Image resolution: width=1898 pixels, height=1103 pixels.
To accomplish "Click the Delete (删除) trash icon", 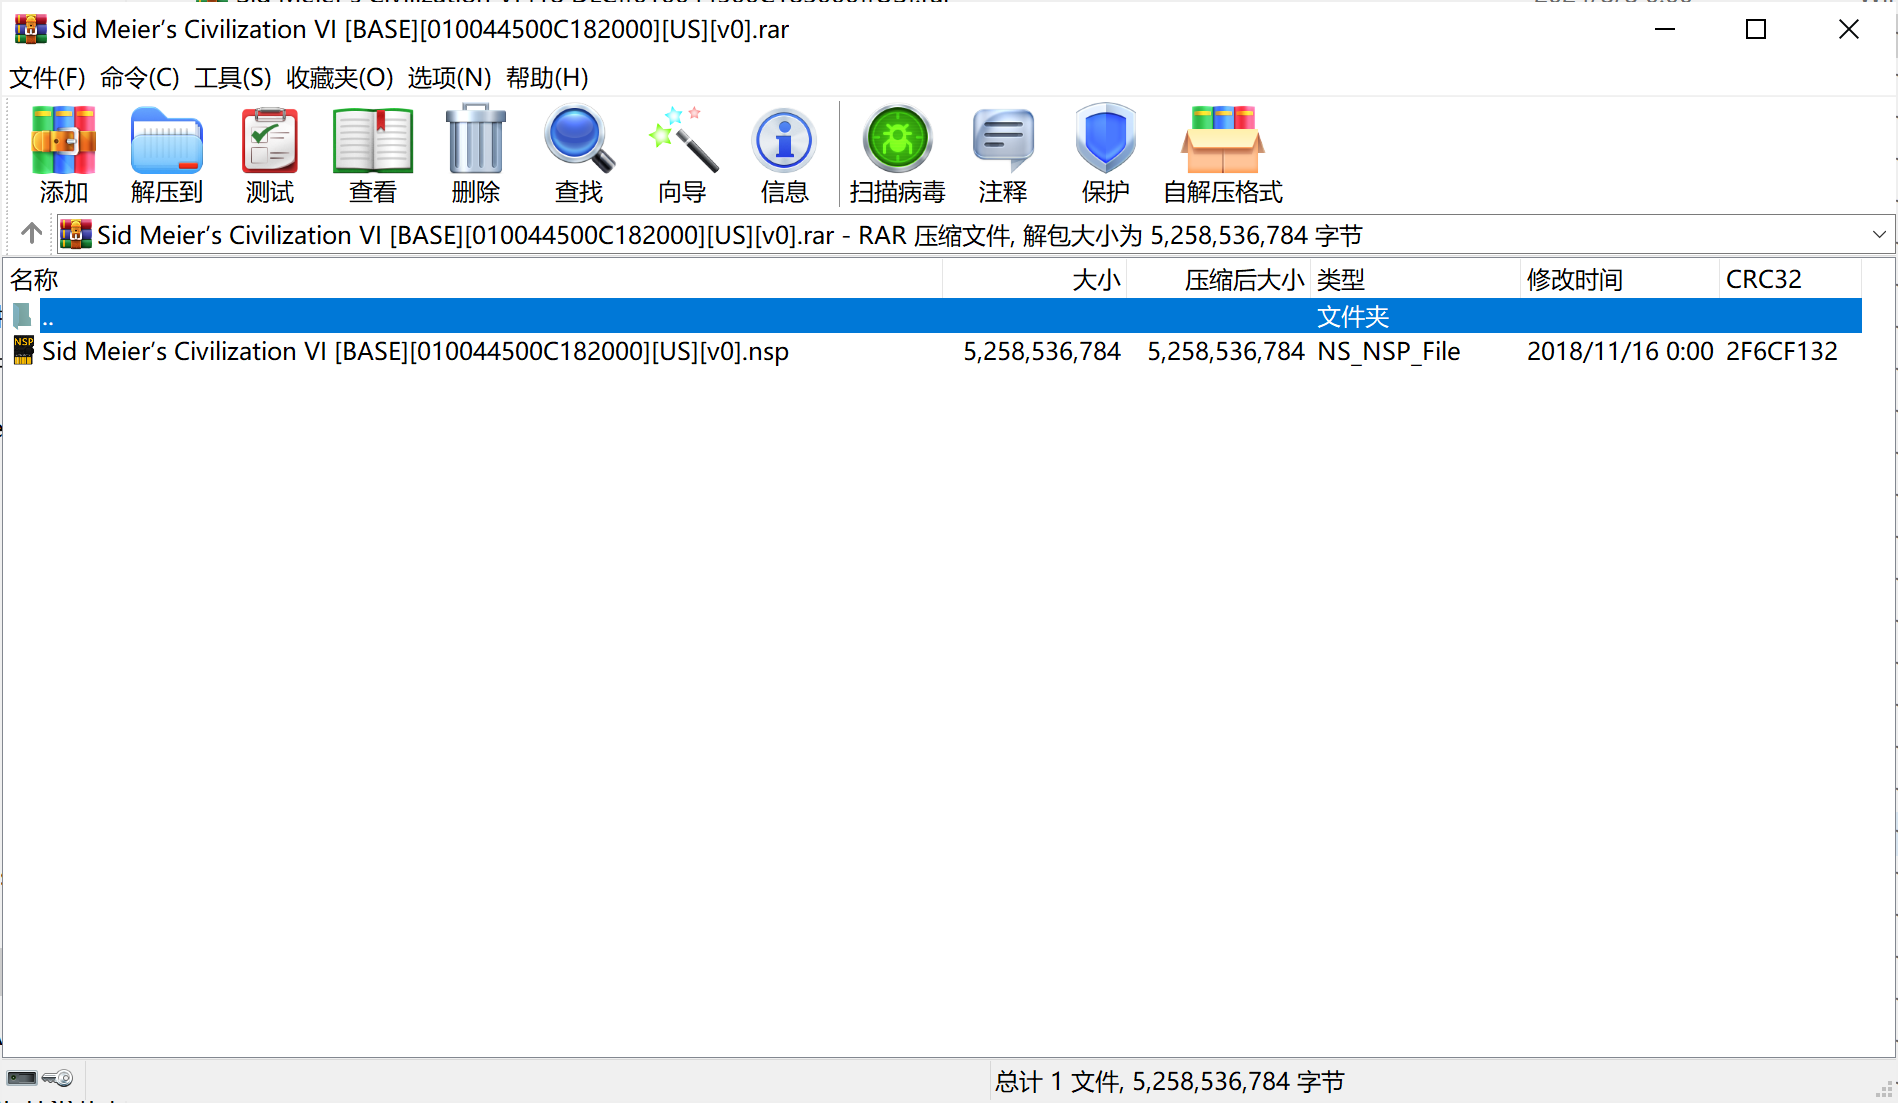I will (476, 154).
